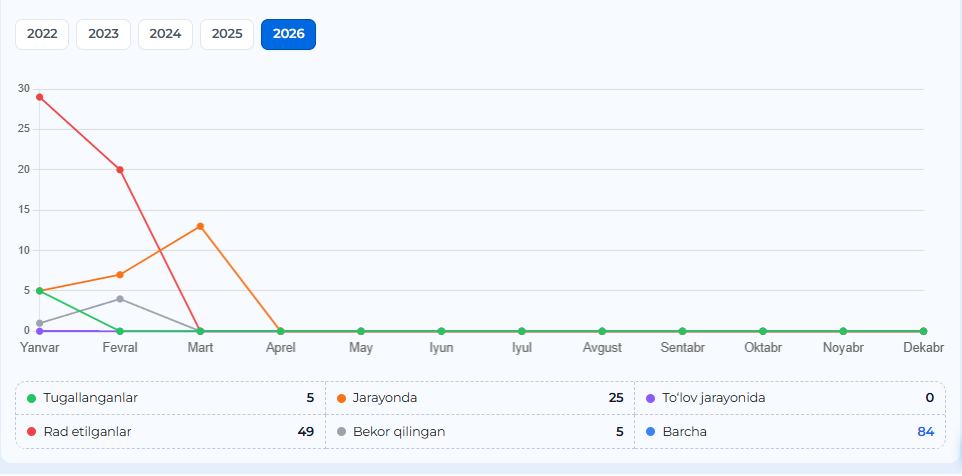This screenshot has height=476, width=962.
Task: Switch to the 2023 year tab
Action: tap(103, 34)
